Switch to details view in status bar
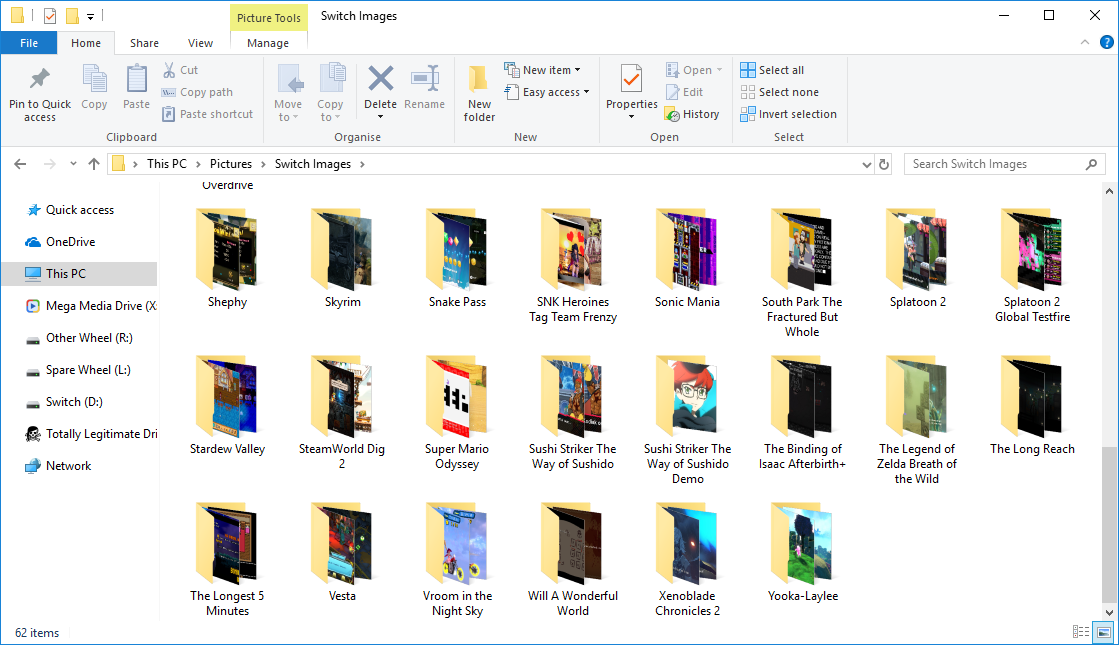Screen dimensions: 1119x645 click(x=1080, y=632)
